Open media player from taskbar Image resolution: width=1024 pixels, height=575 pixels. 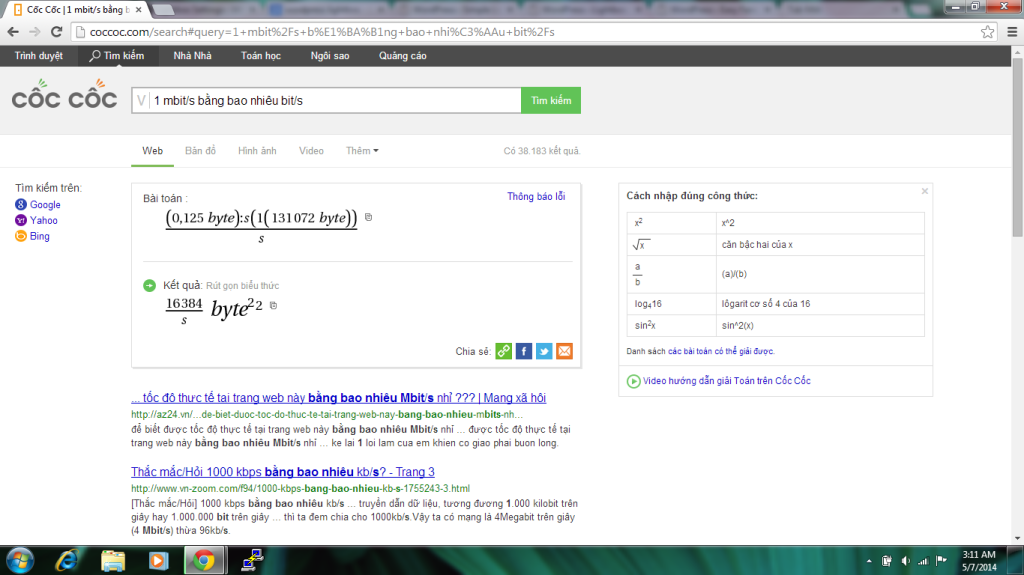[x=158, y=561]
